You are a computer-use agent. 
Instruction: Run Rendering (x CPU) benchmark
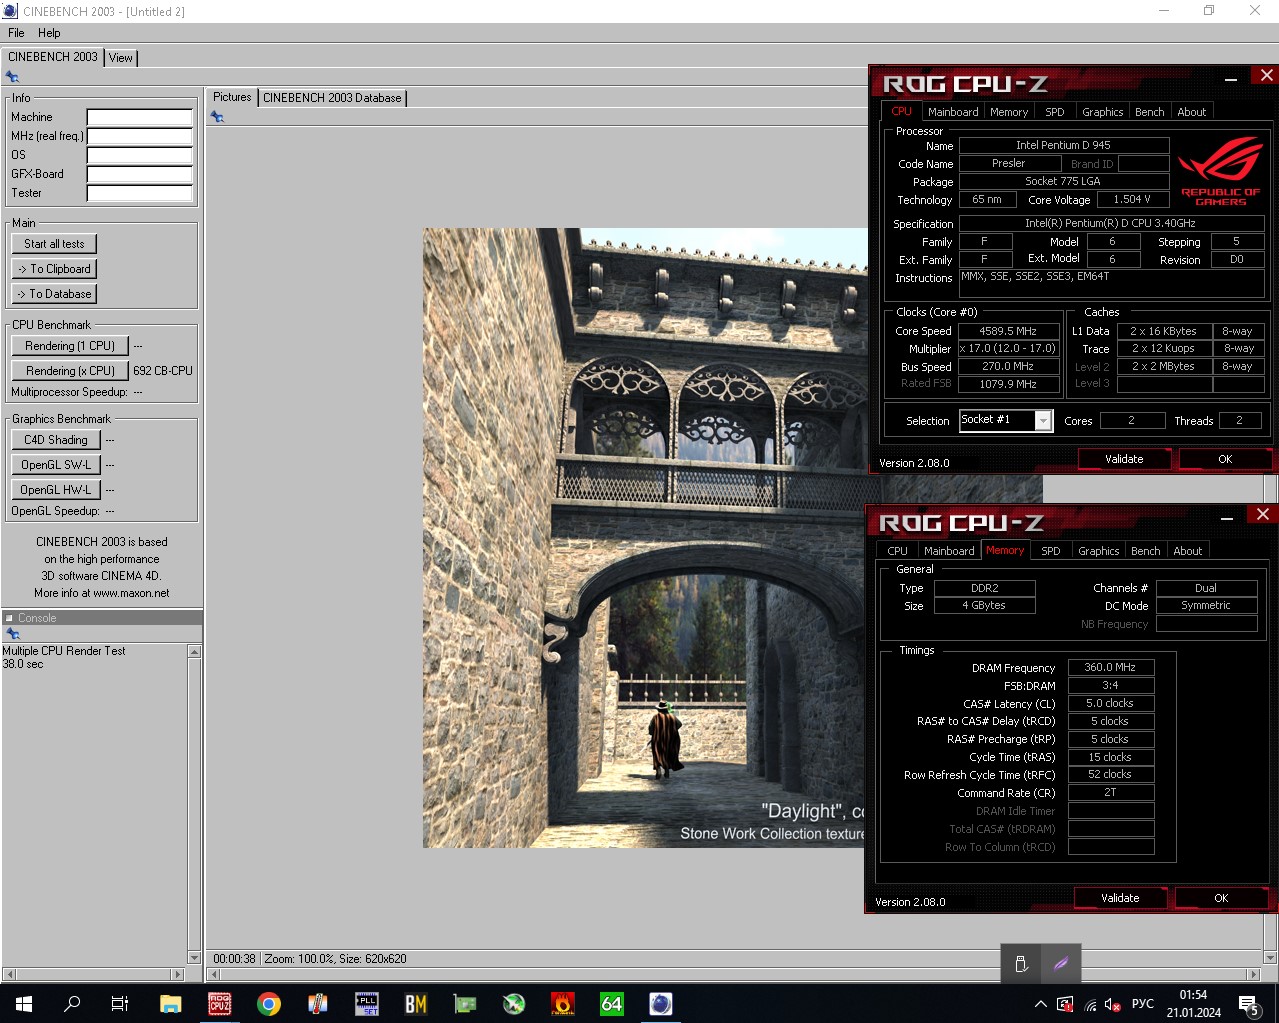70,371
